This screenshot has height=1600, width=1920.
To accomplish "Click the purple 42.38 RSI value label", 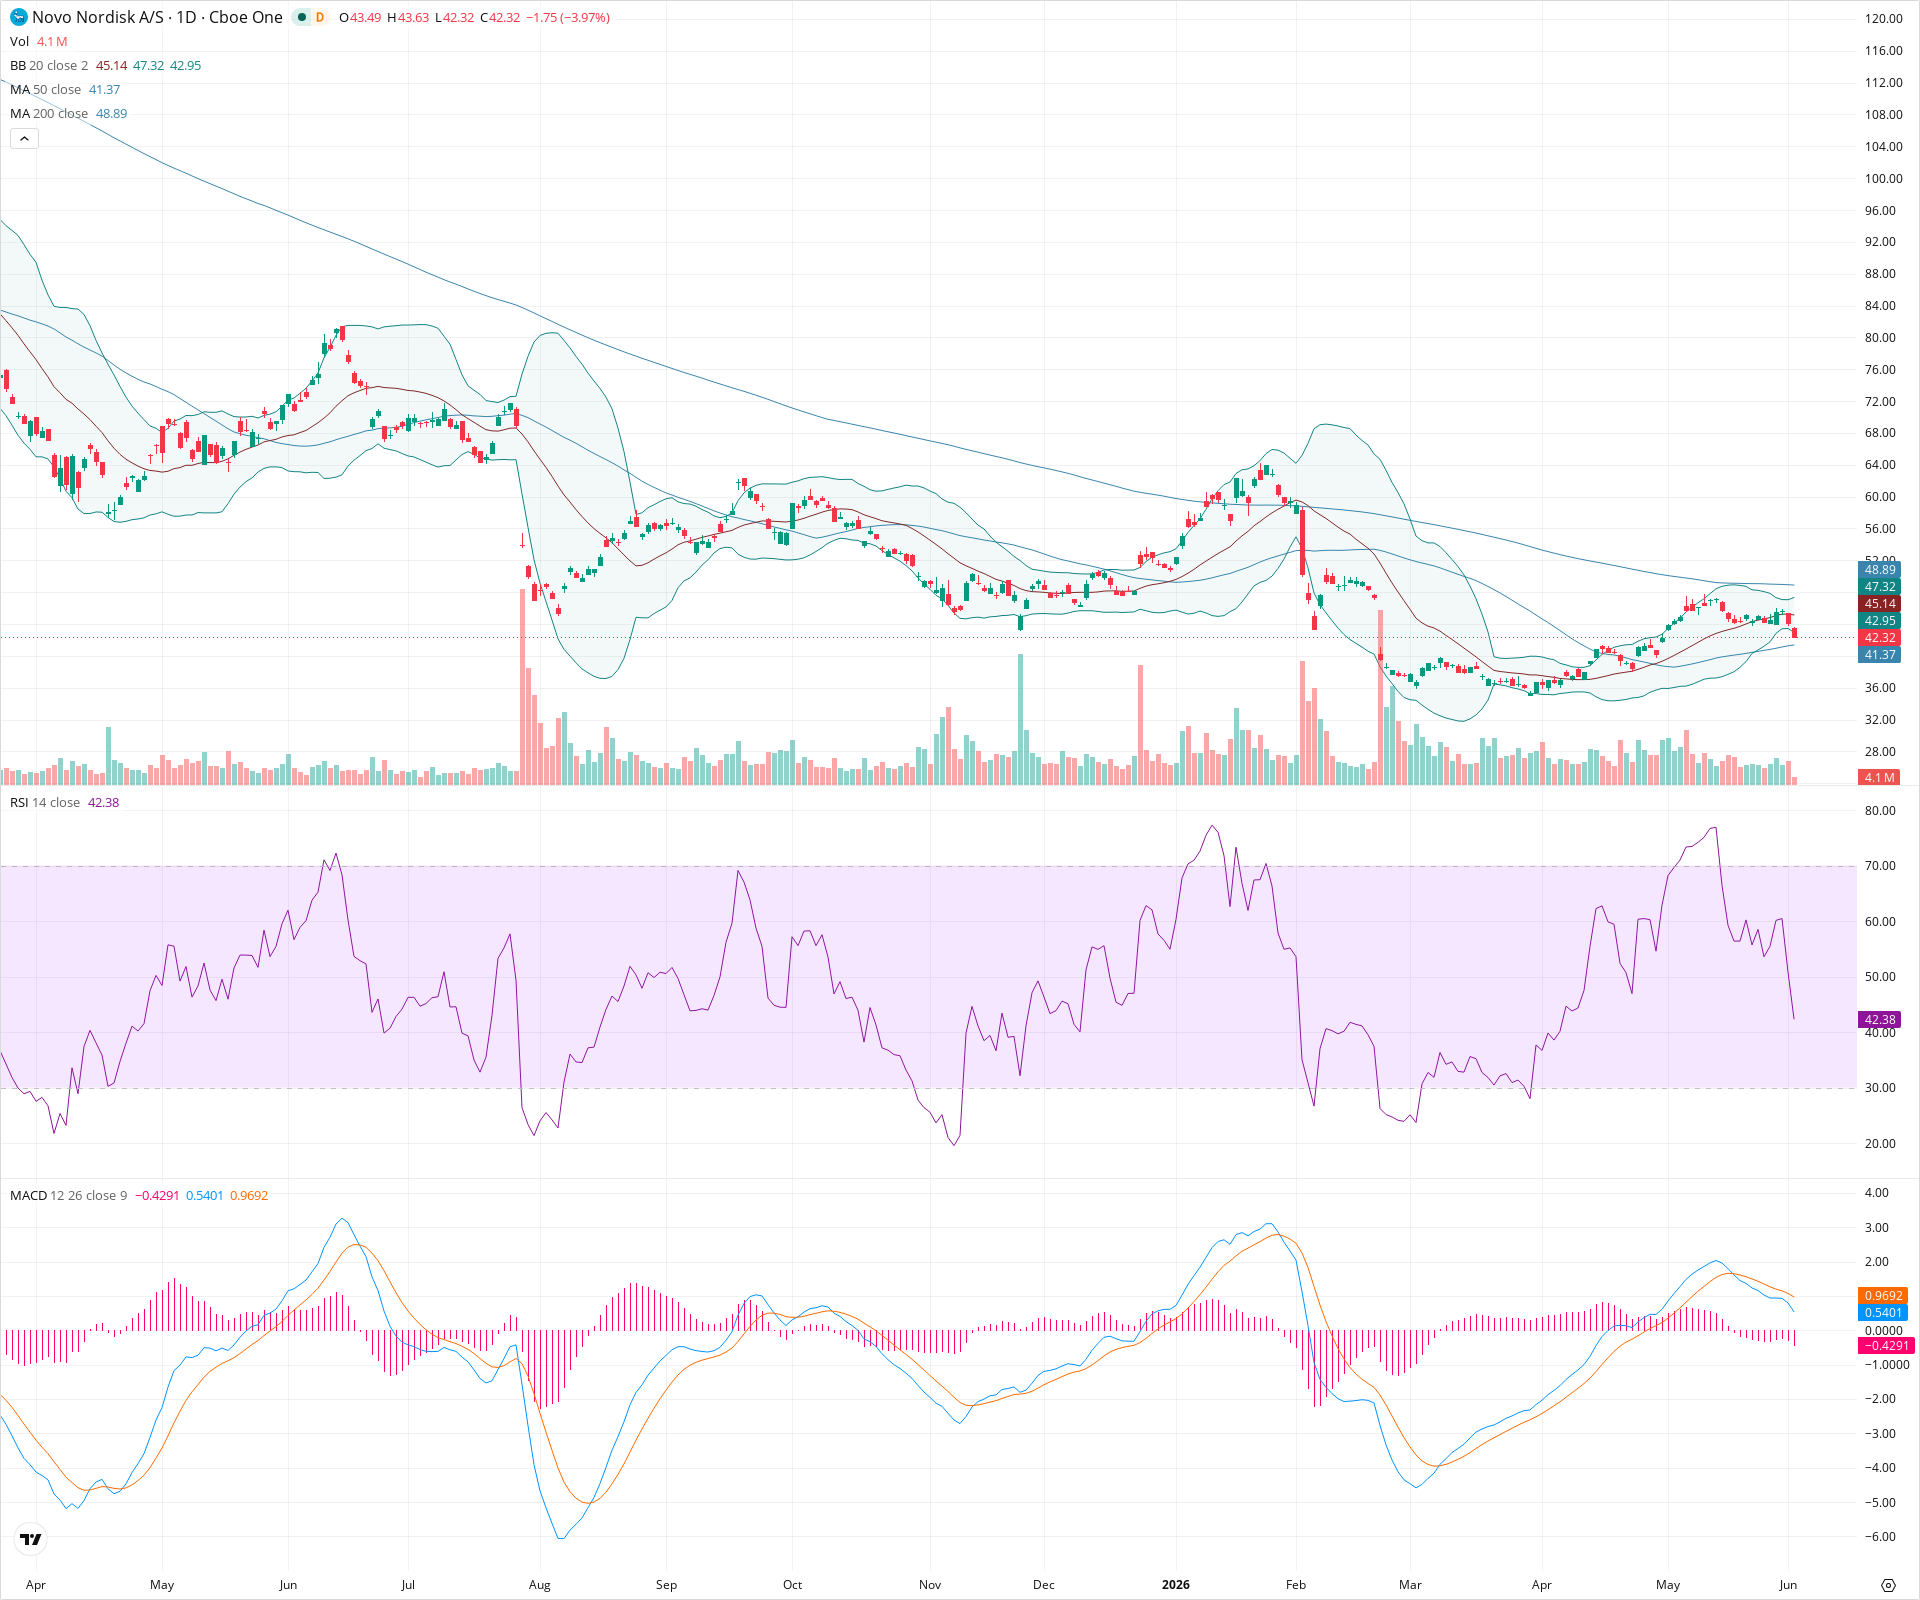I will (x=1879, y=1020).
